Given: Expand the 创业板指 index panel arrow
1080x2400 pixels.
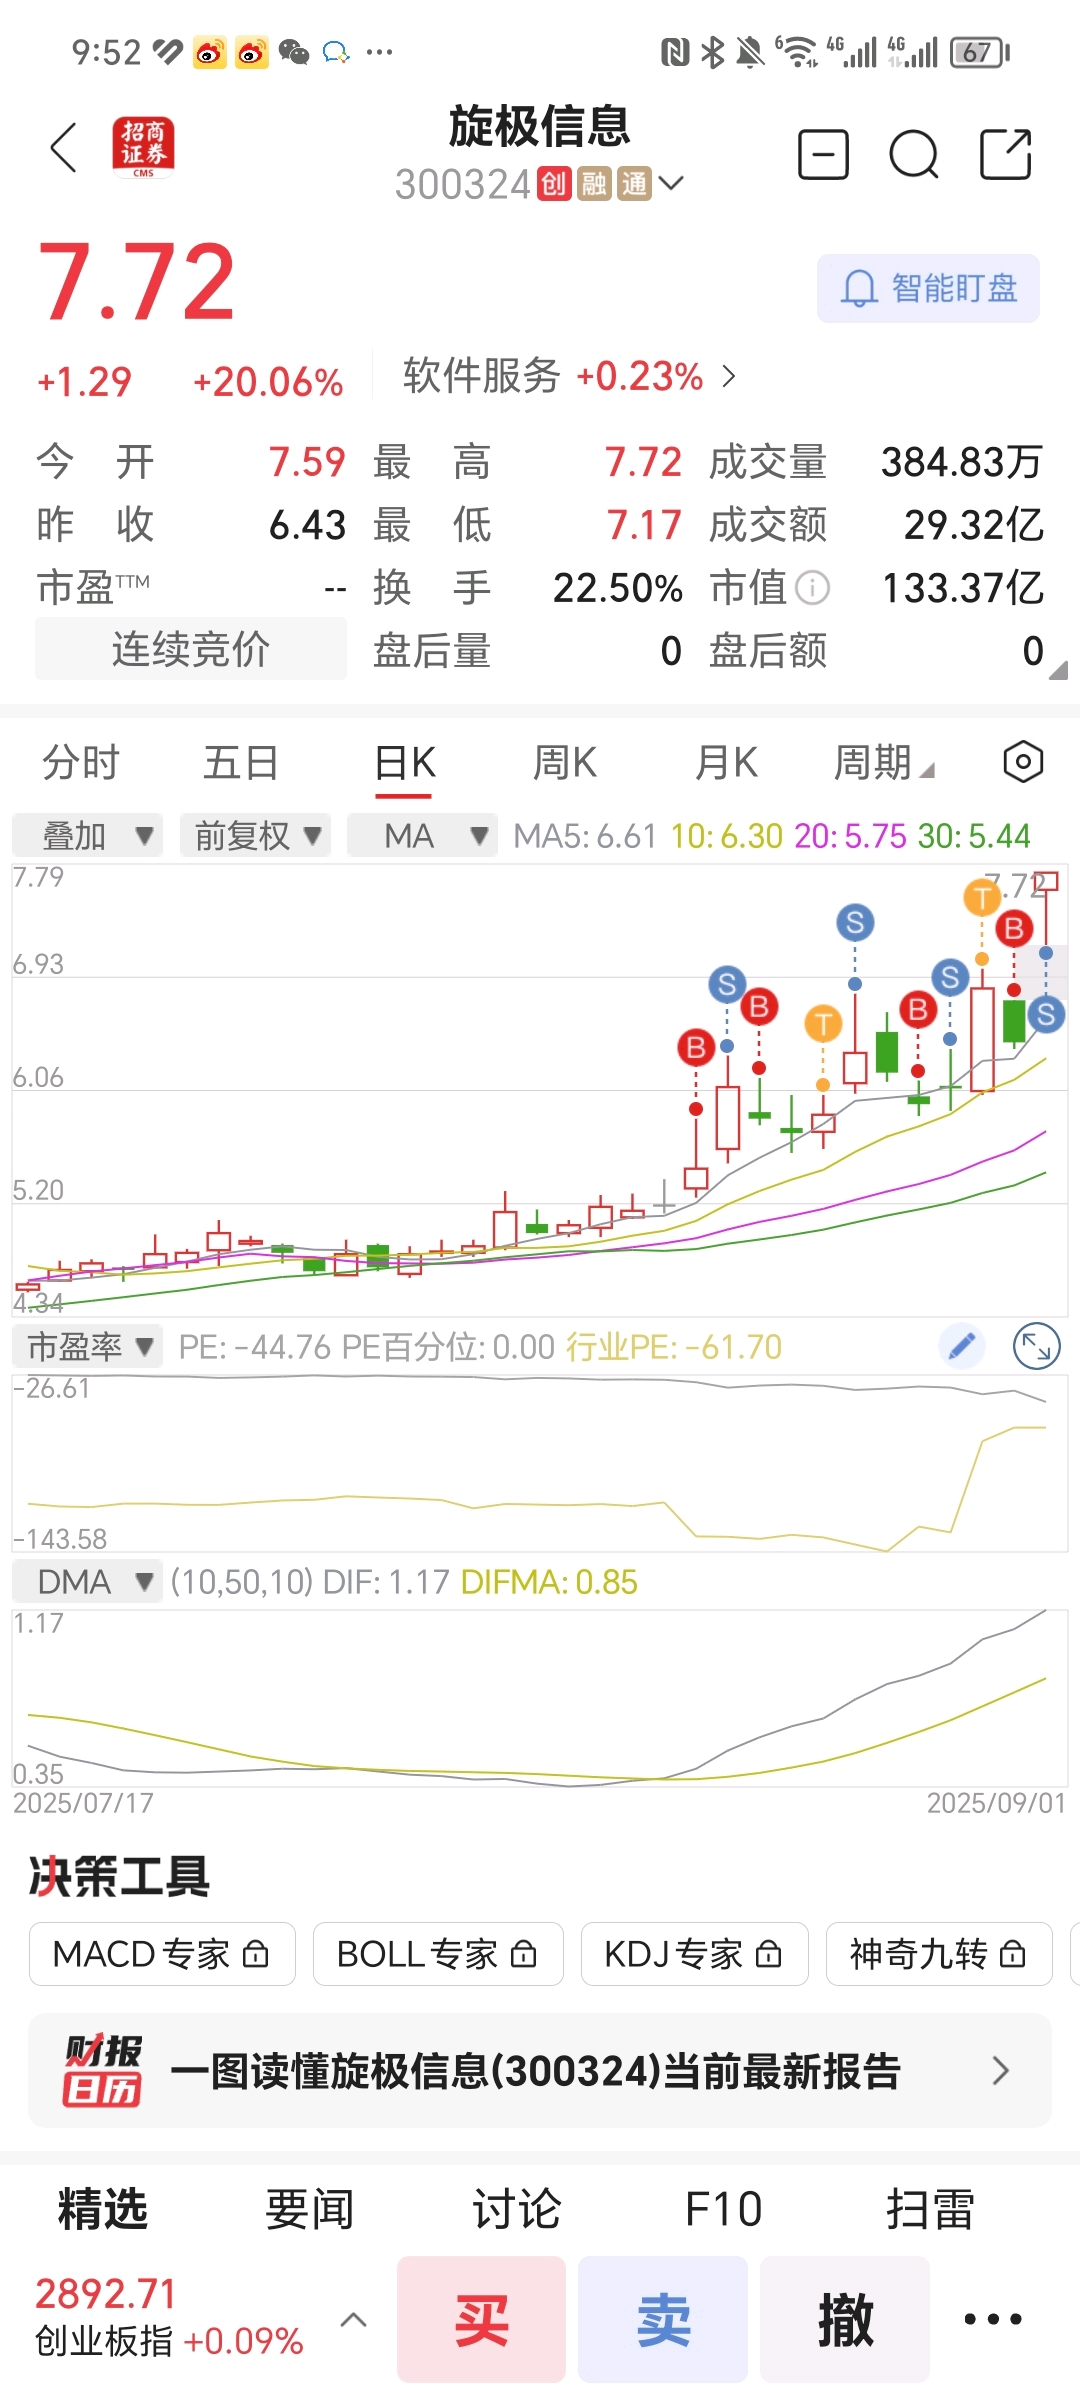Looking at the screenshot, I should coord(354,2319).
